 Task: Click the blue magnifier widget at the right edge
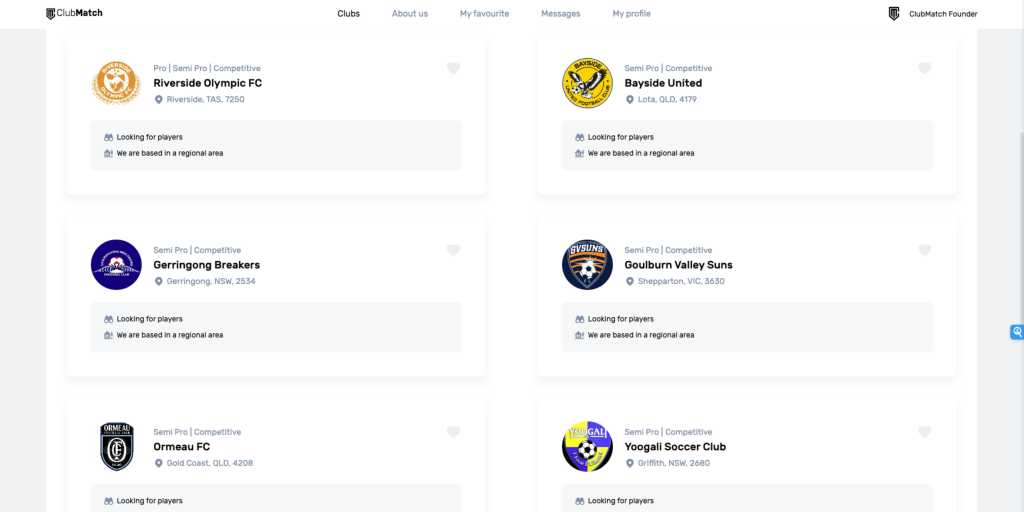[x=1017, y=332]
